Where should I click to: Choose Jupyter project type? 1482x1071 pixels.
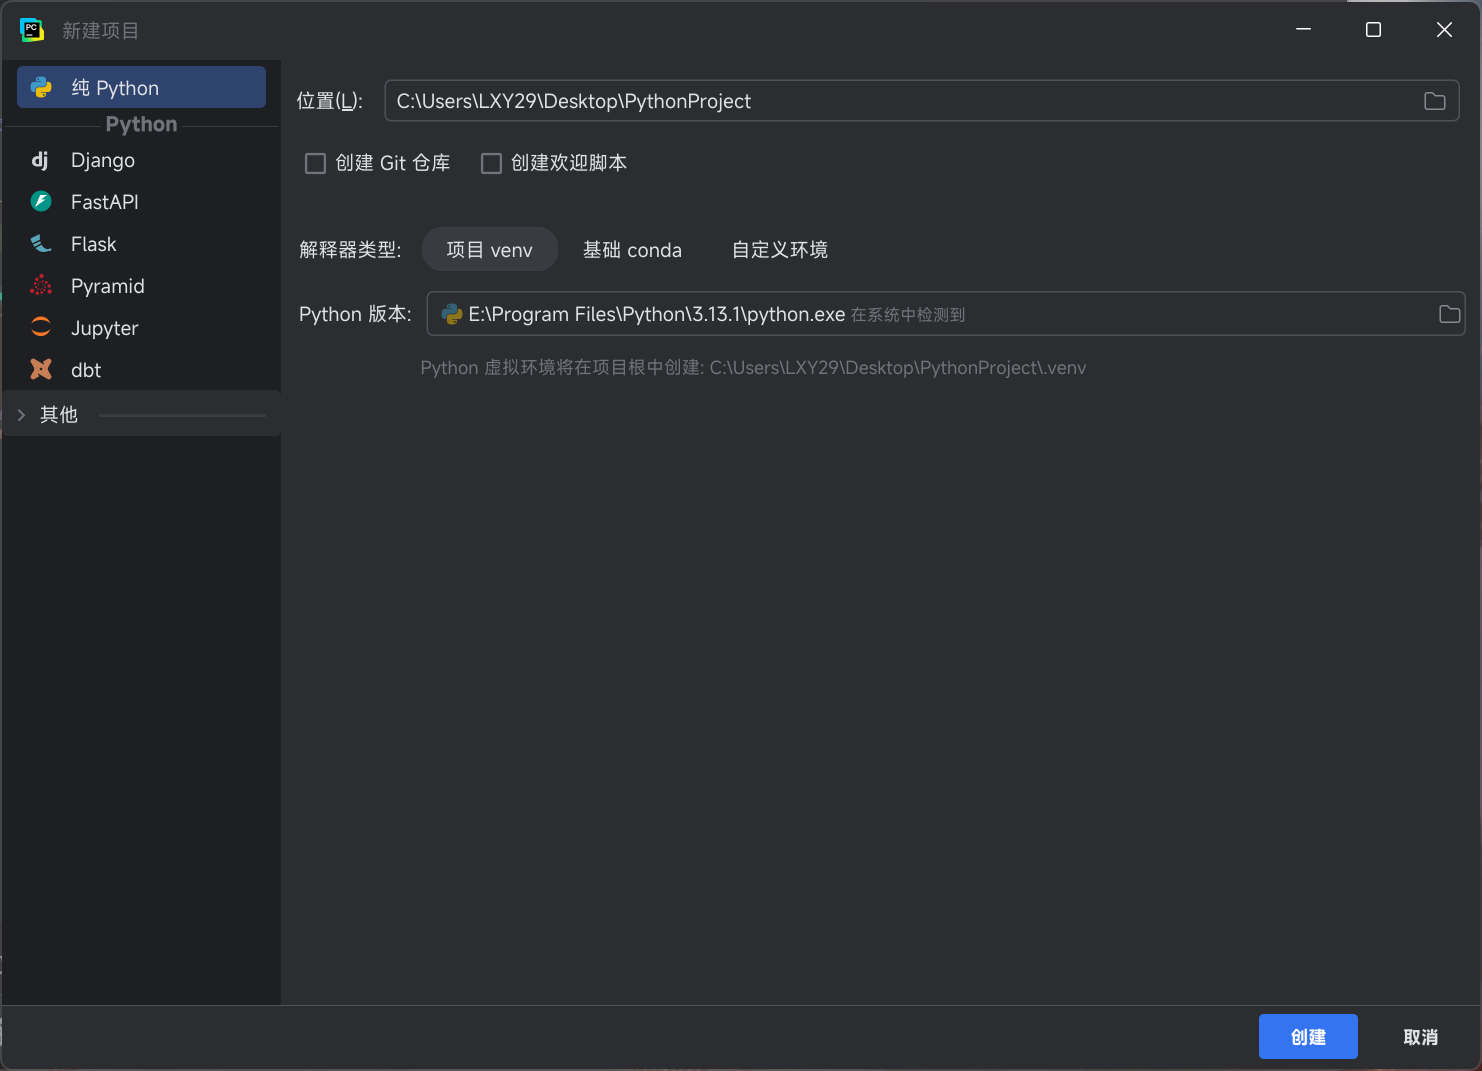coord(141,328)
